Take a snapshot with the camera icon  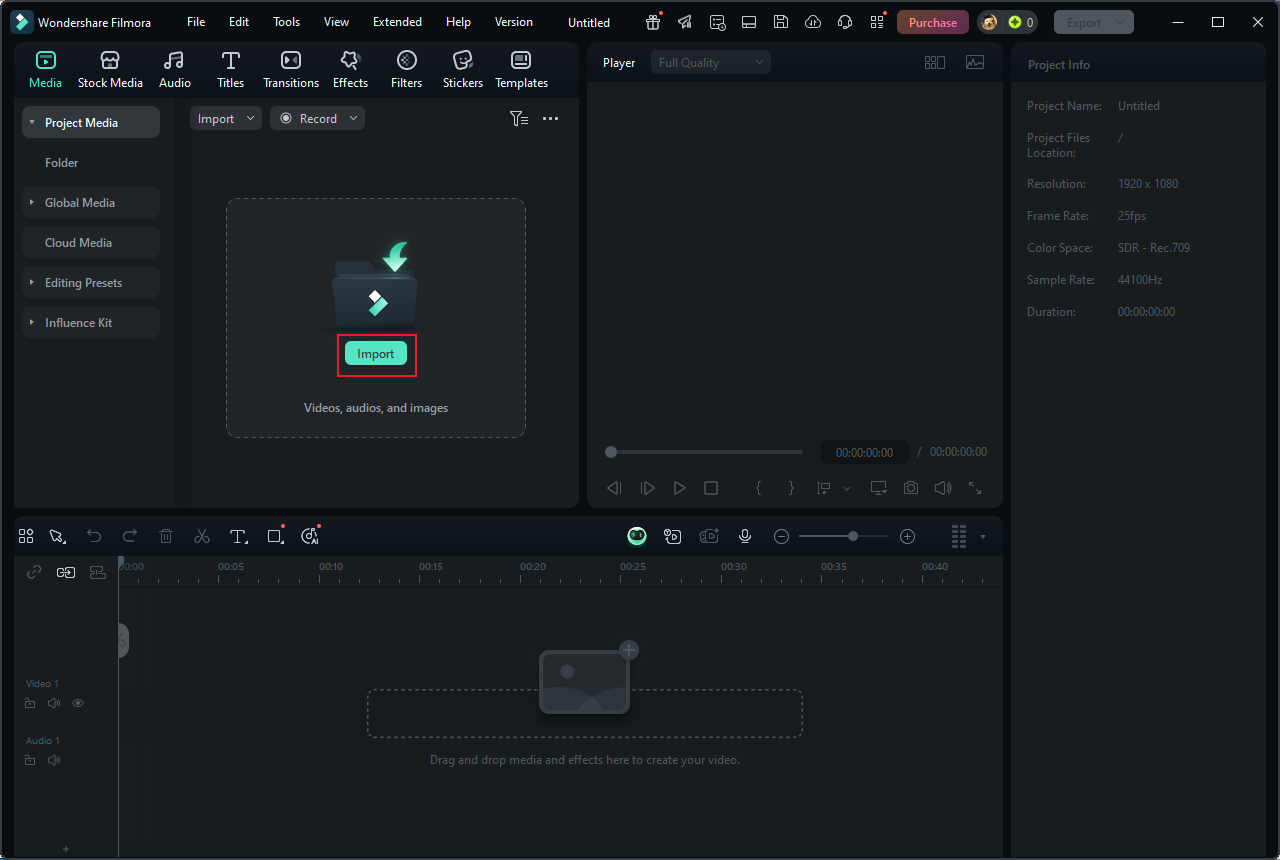pos(910,487)
